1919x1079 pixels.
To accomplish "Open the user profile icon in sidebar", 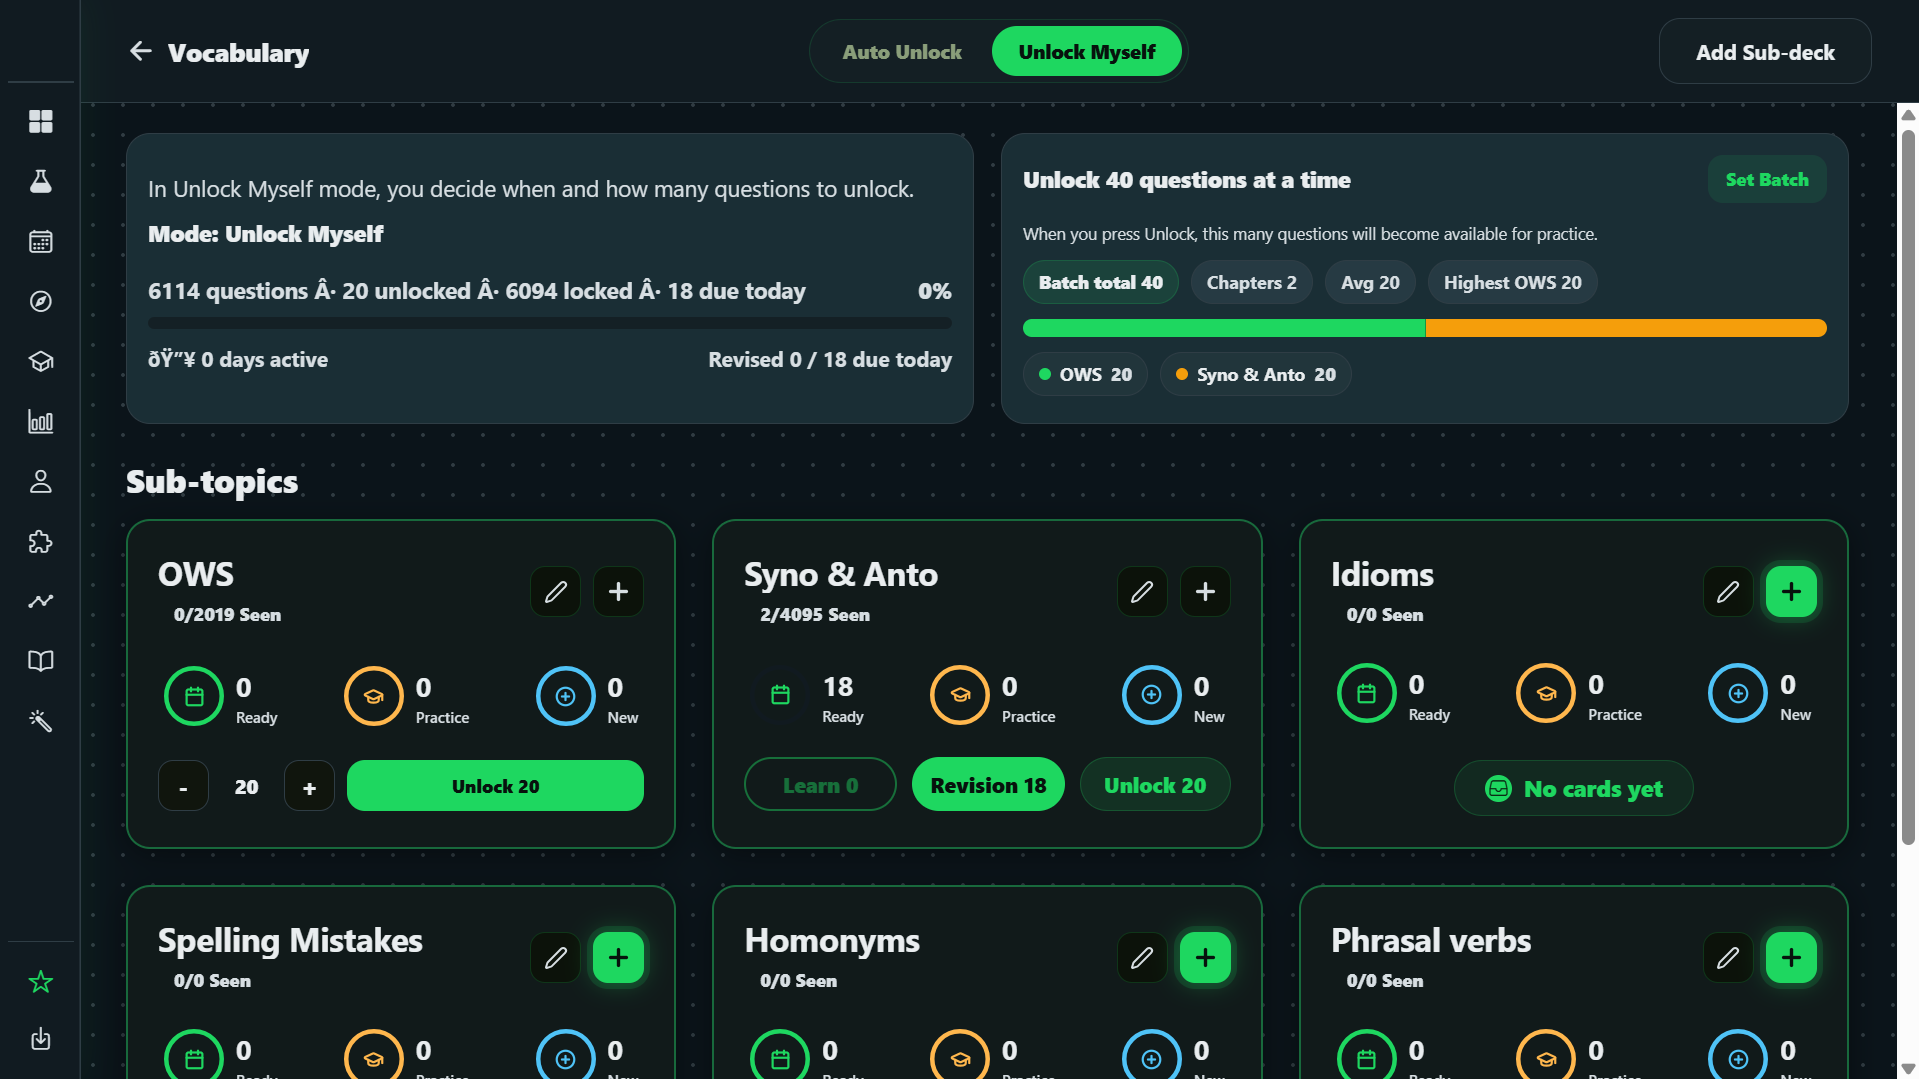I will pos(41,481).
